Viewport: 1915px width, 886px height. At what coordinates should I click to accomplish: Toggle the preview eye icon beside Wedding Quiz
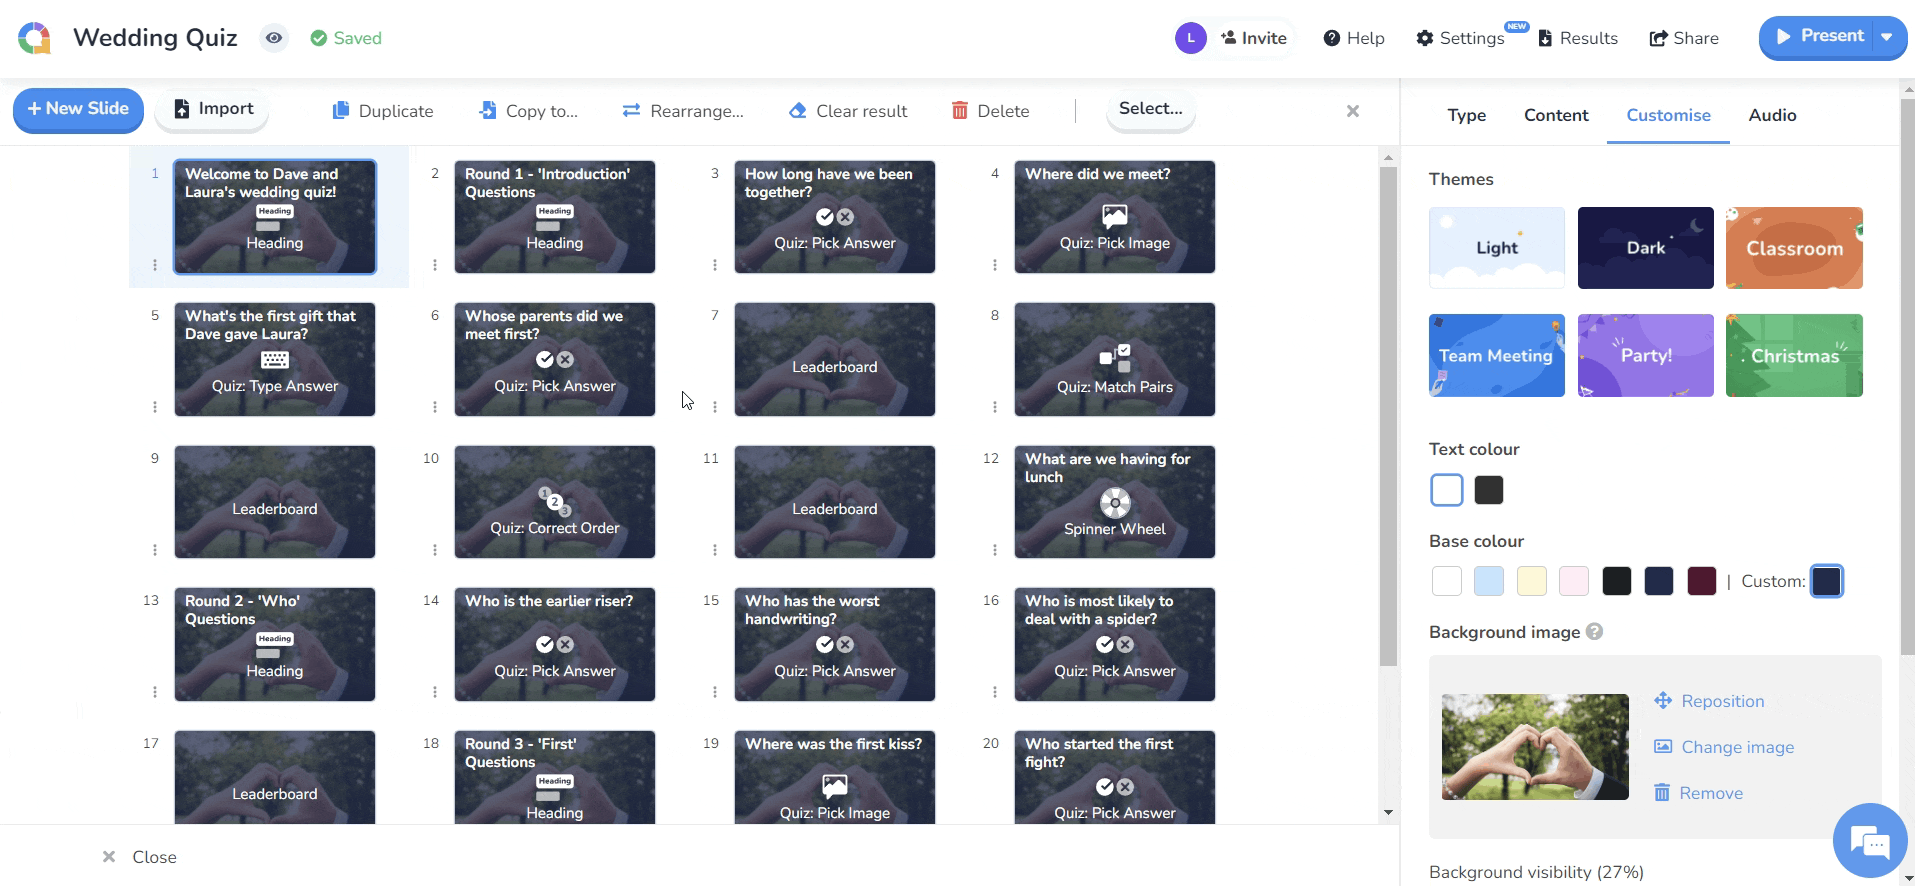click(x=274, y=38)
